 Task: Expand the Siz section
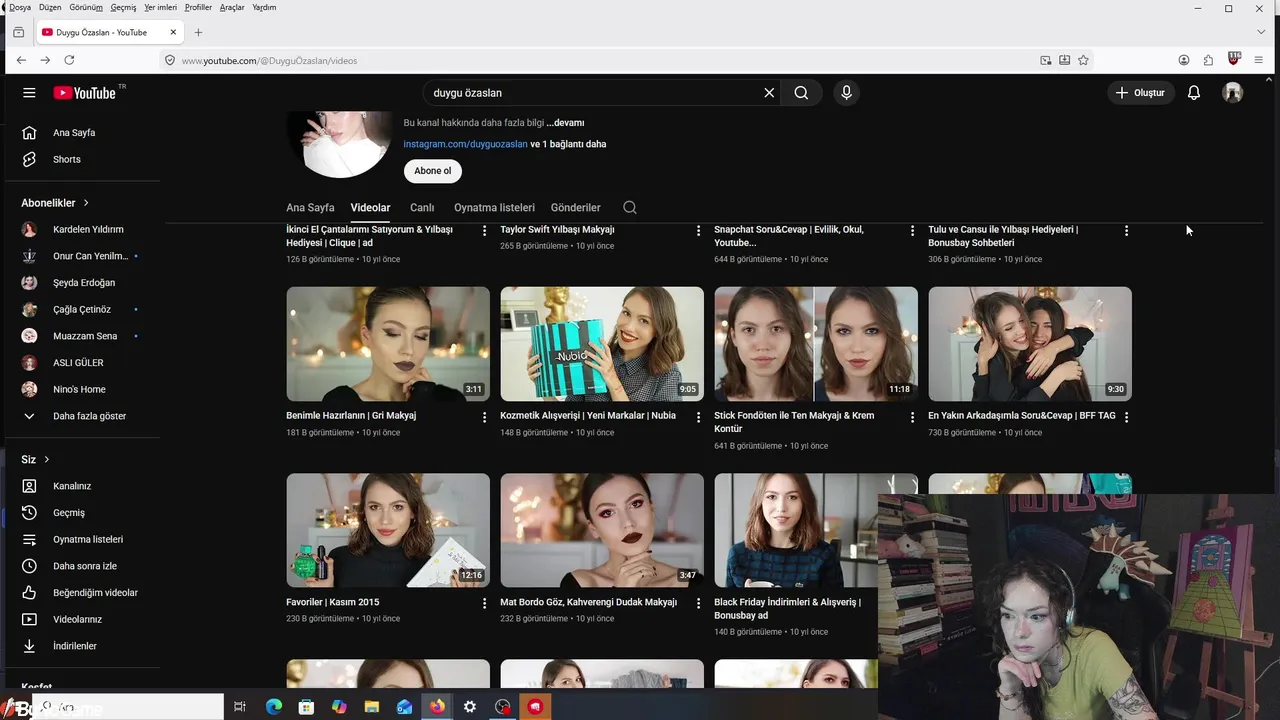click(x=35, y=459)
